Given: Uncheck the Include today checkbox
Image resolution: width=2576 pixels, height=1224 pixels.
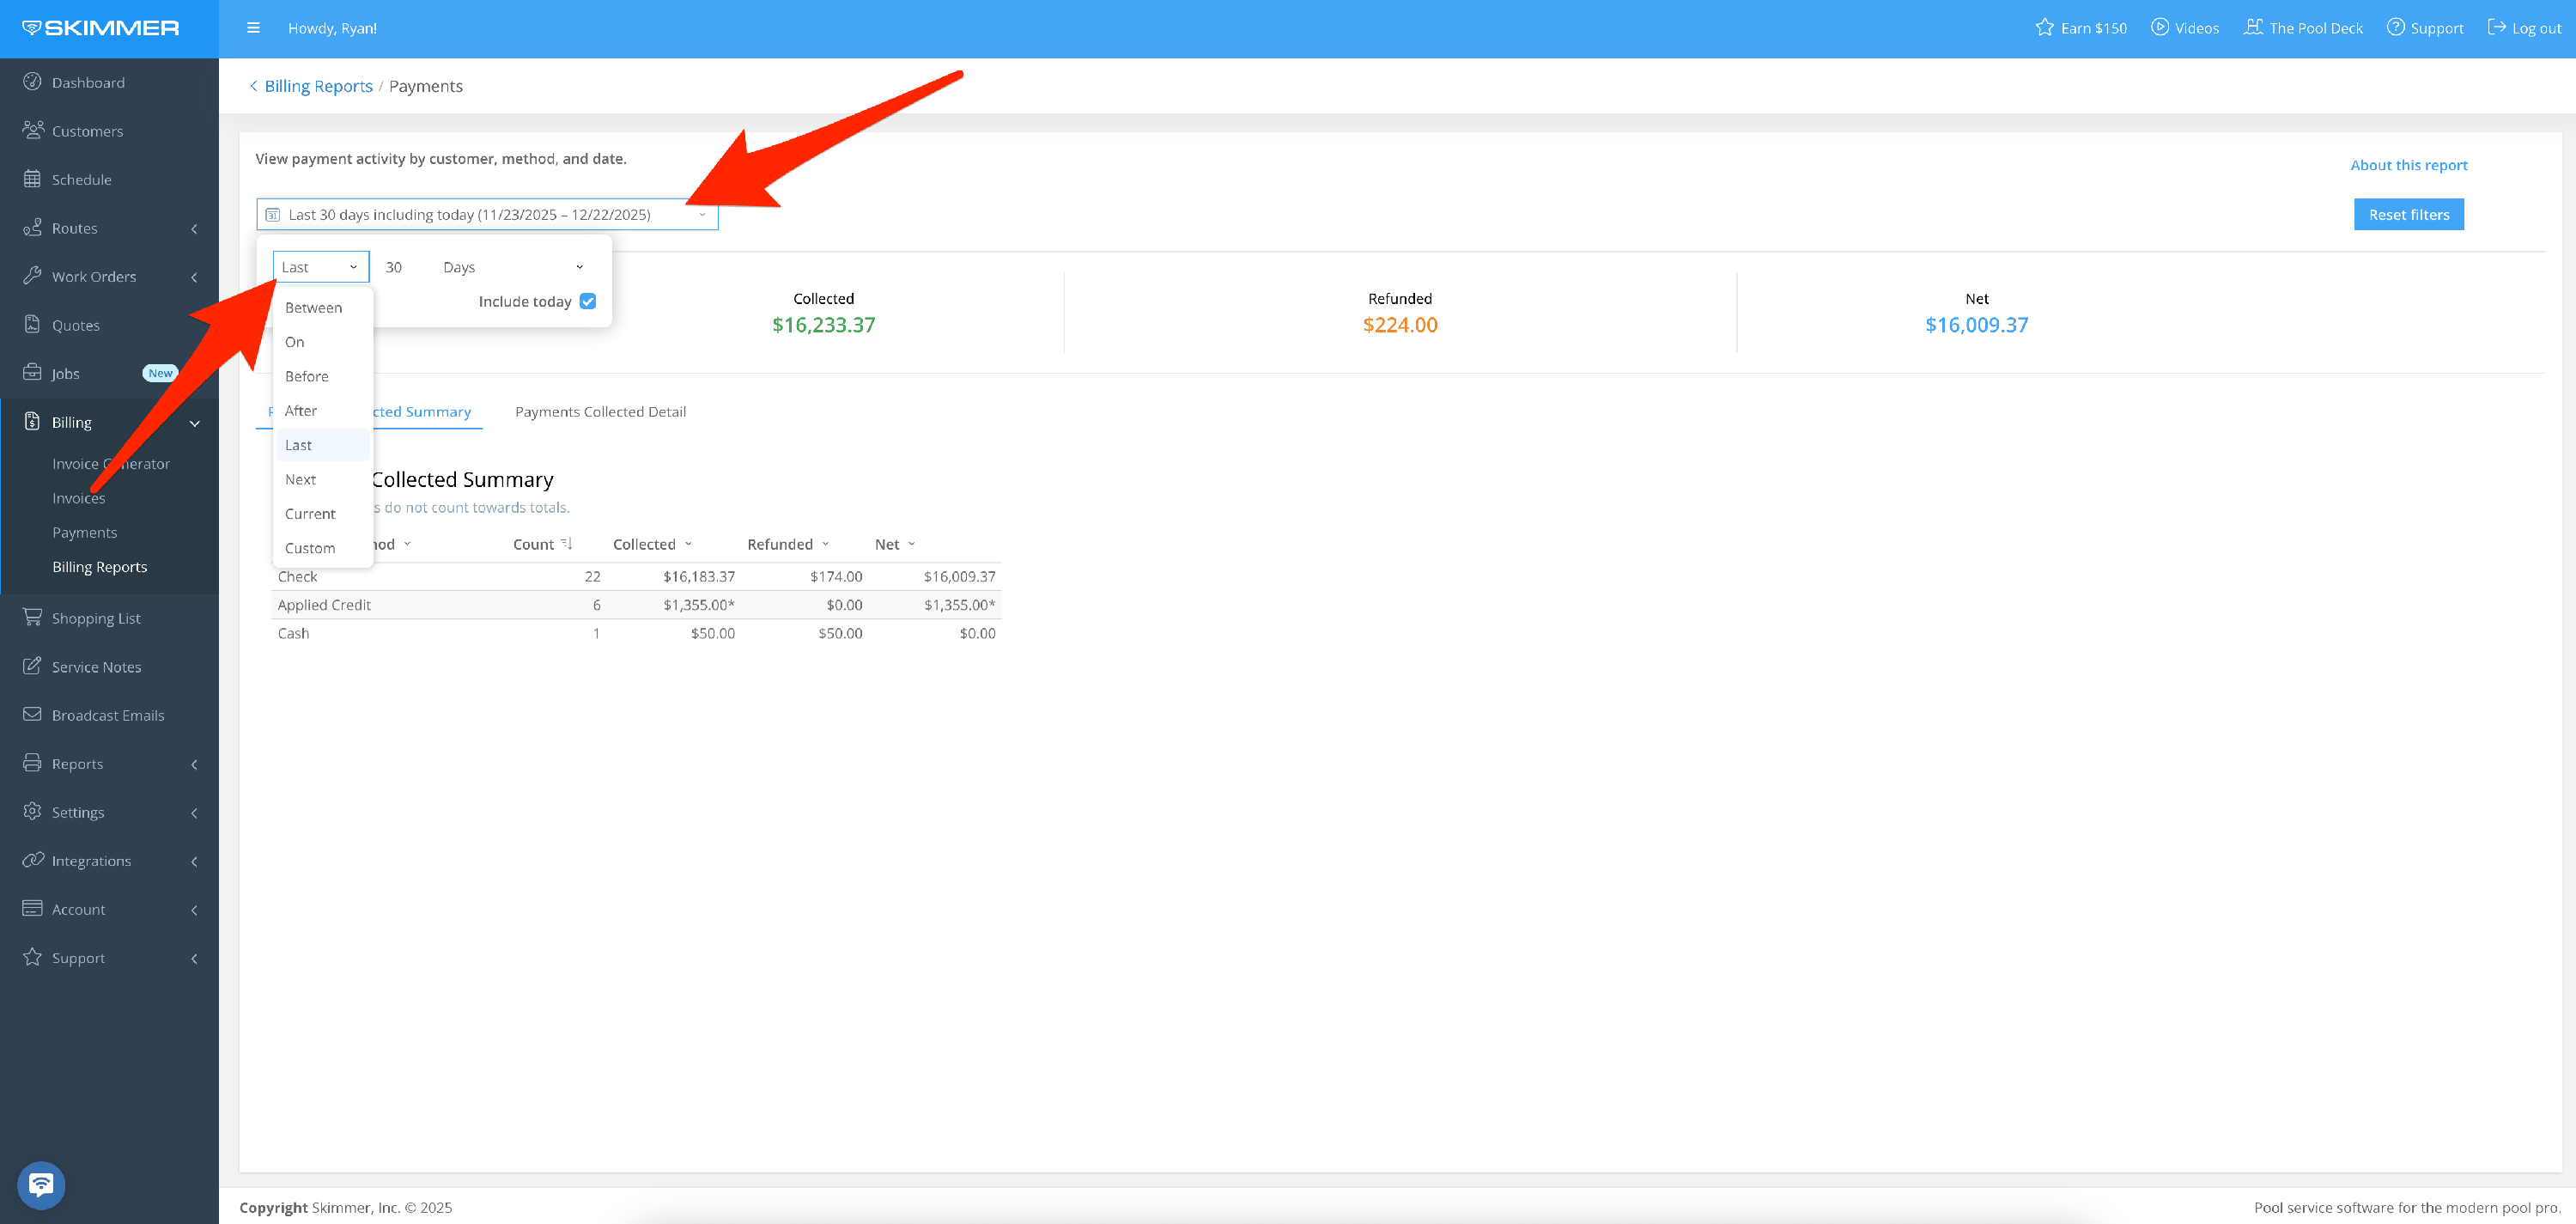Looking at the screenshot, I should (x=588, y=301).
